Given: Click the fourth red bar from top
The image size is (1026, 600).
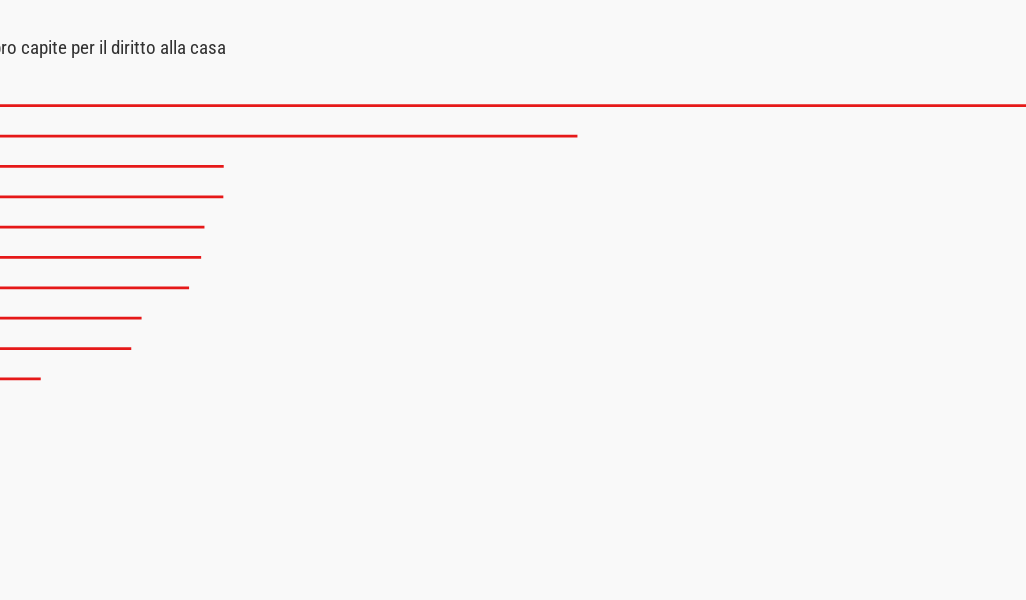Looking at the screenshot, I should 111,196.
